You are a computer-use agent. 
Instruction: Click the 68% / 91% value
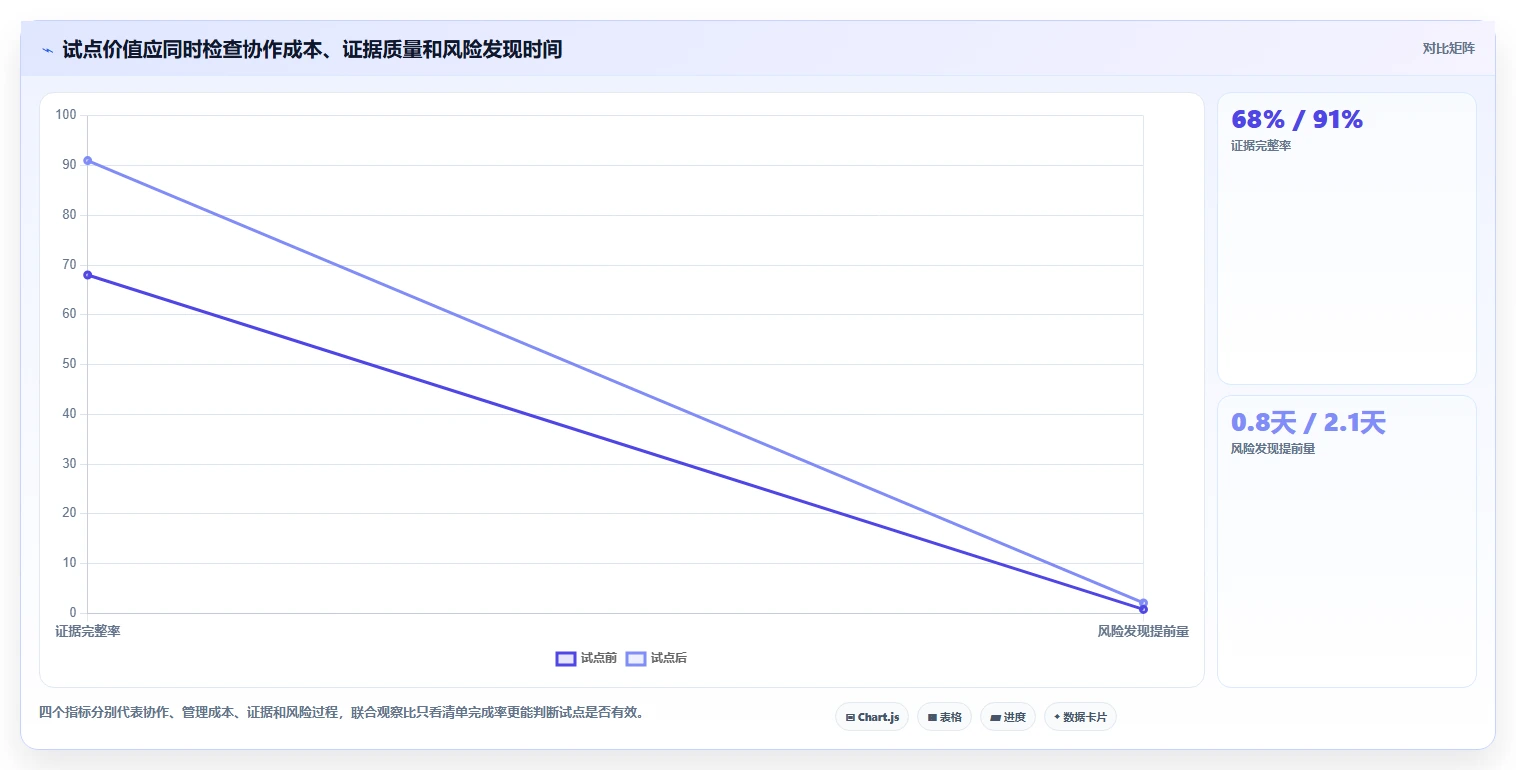coord(1297,119)
